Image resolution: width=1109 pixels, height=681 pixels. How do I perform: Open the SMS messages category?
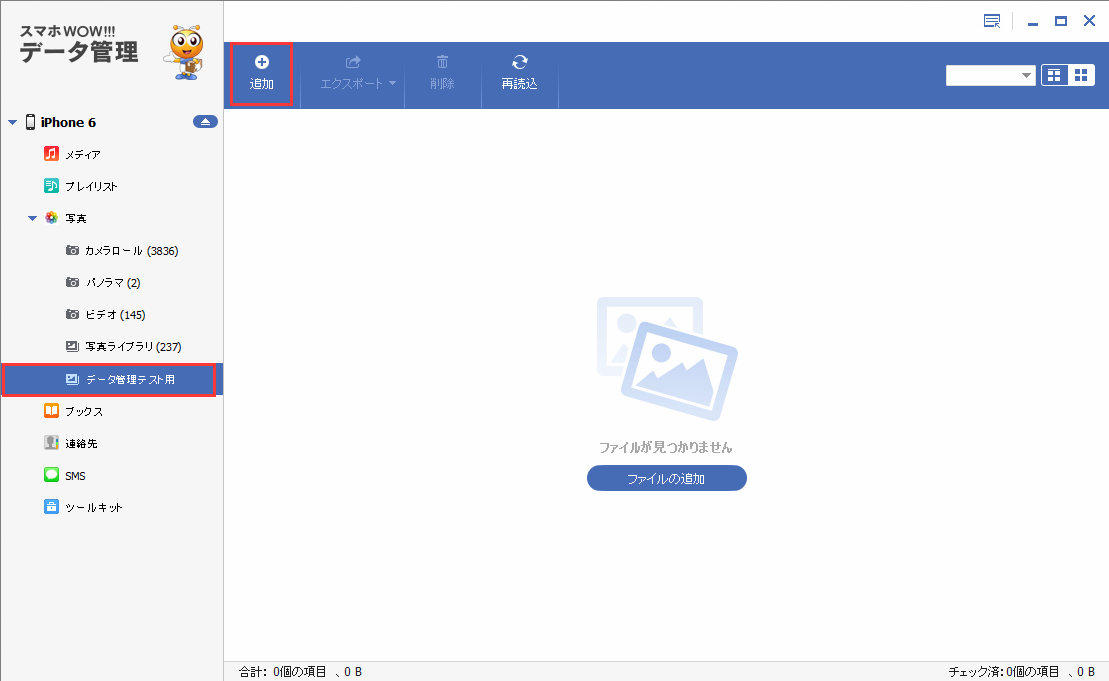point(75,476)
